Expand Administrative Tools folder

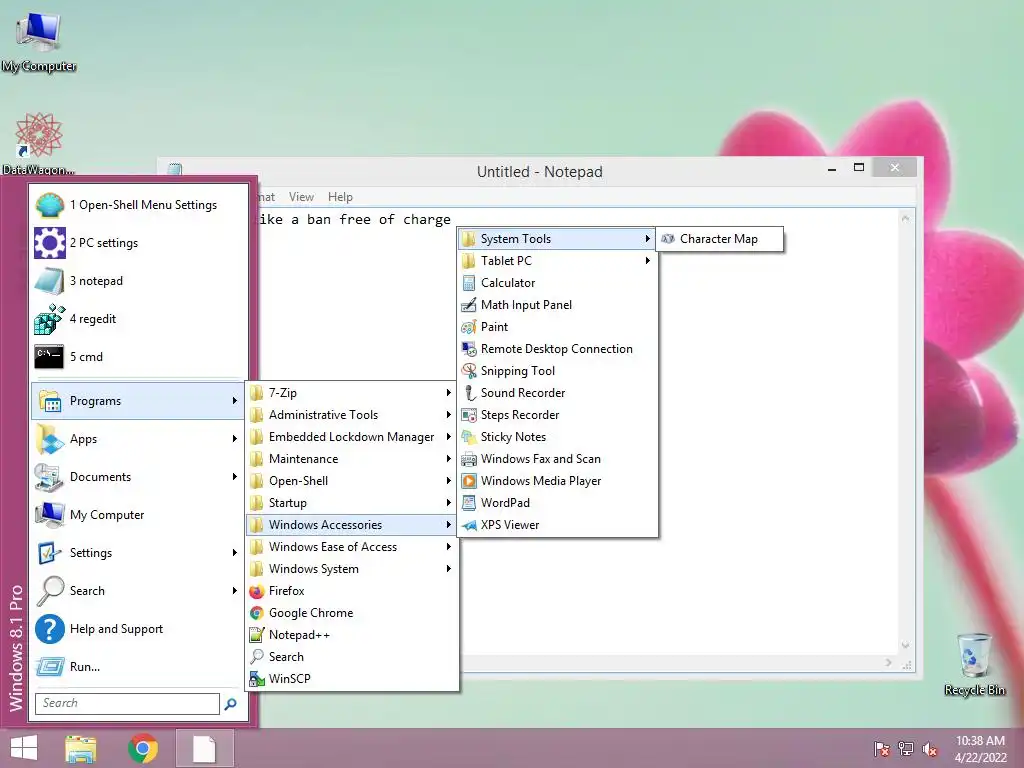(351, 415)
